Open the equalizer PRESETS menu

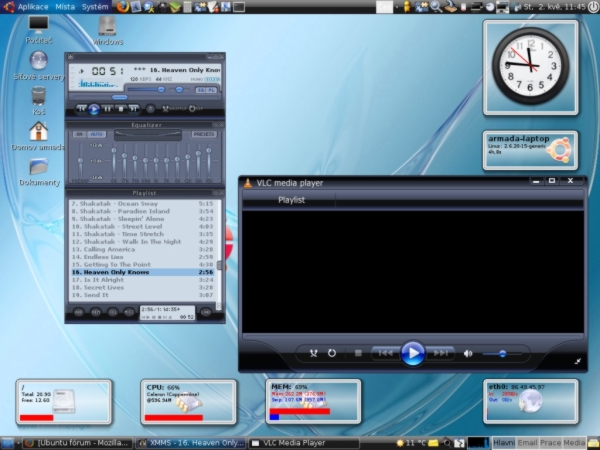[x=204, y=134]
